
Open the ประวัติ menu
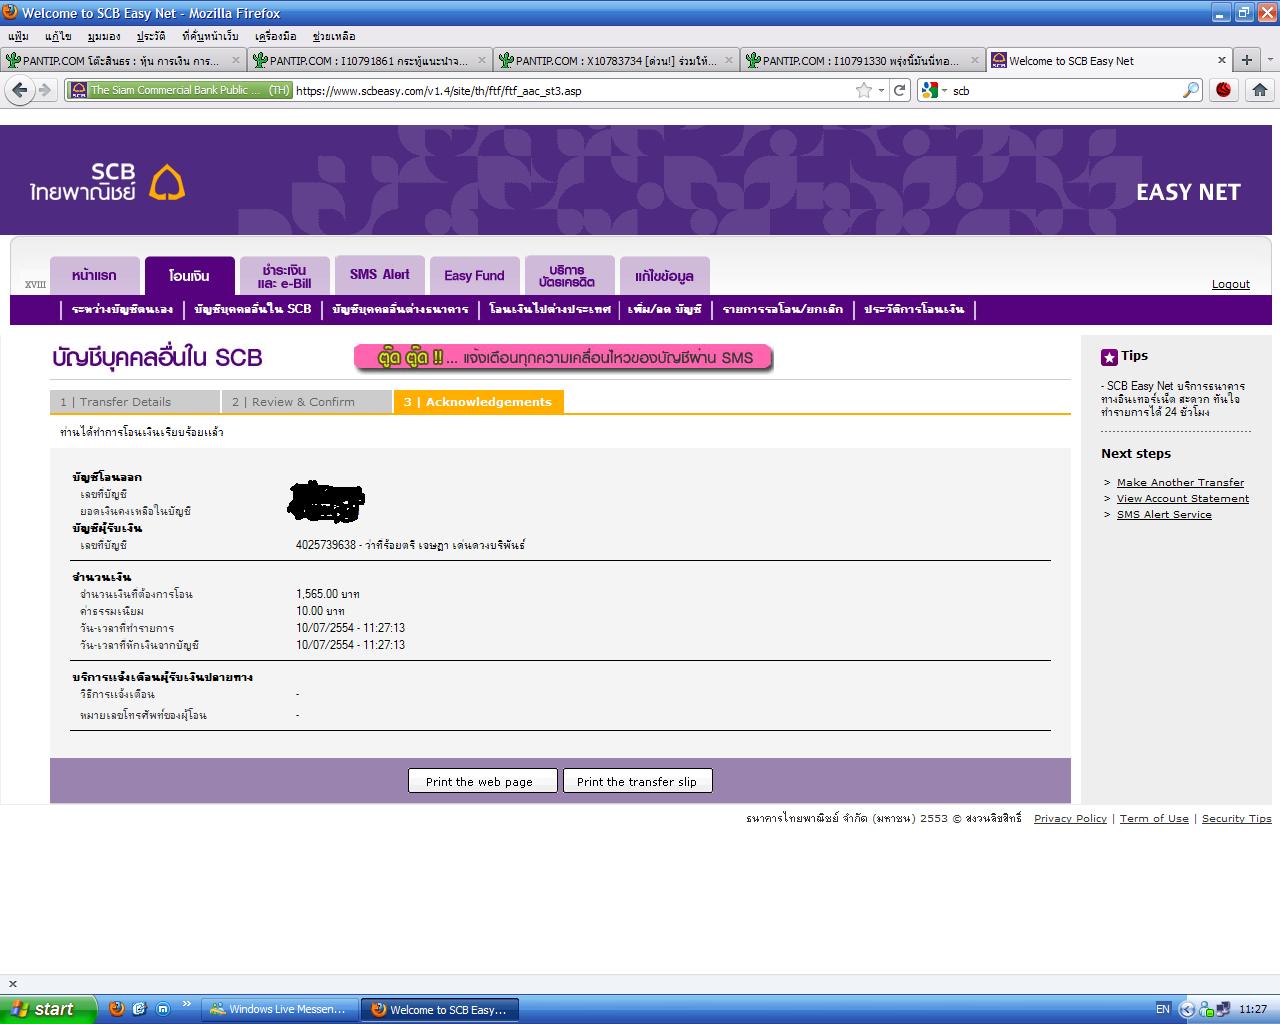click(x=151, y=36)
